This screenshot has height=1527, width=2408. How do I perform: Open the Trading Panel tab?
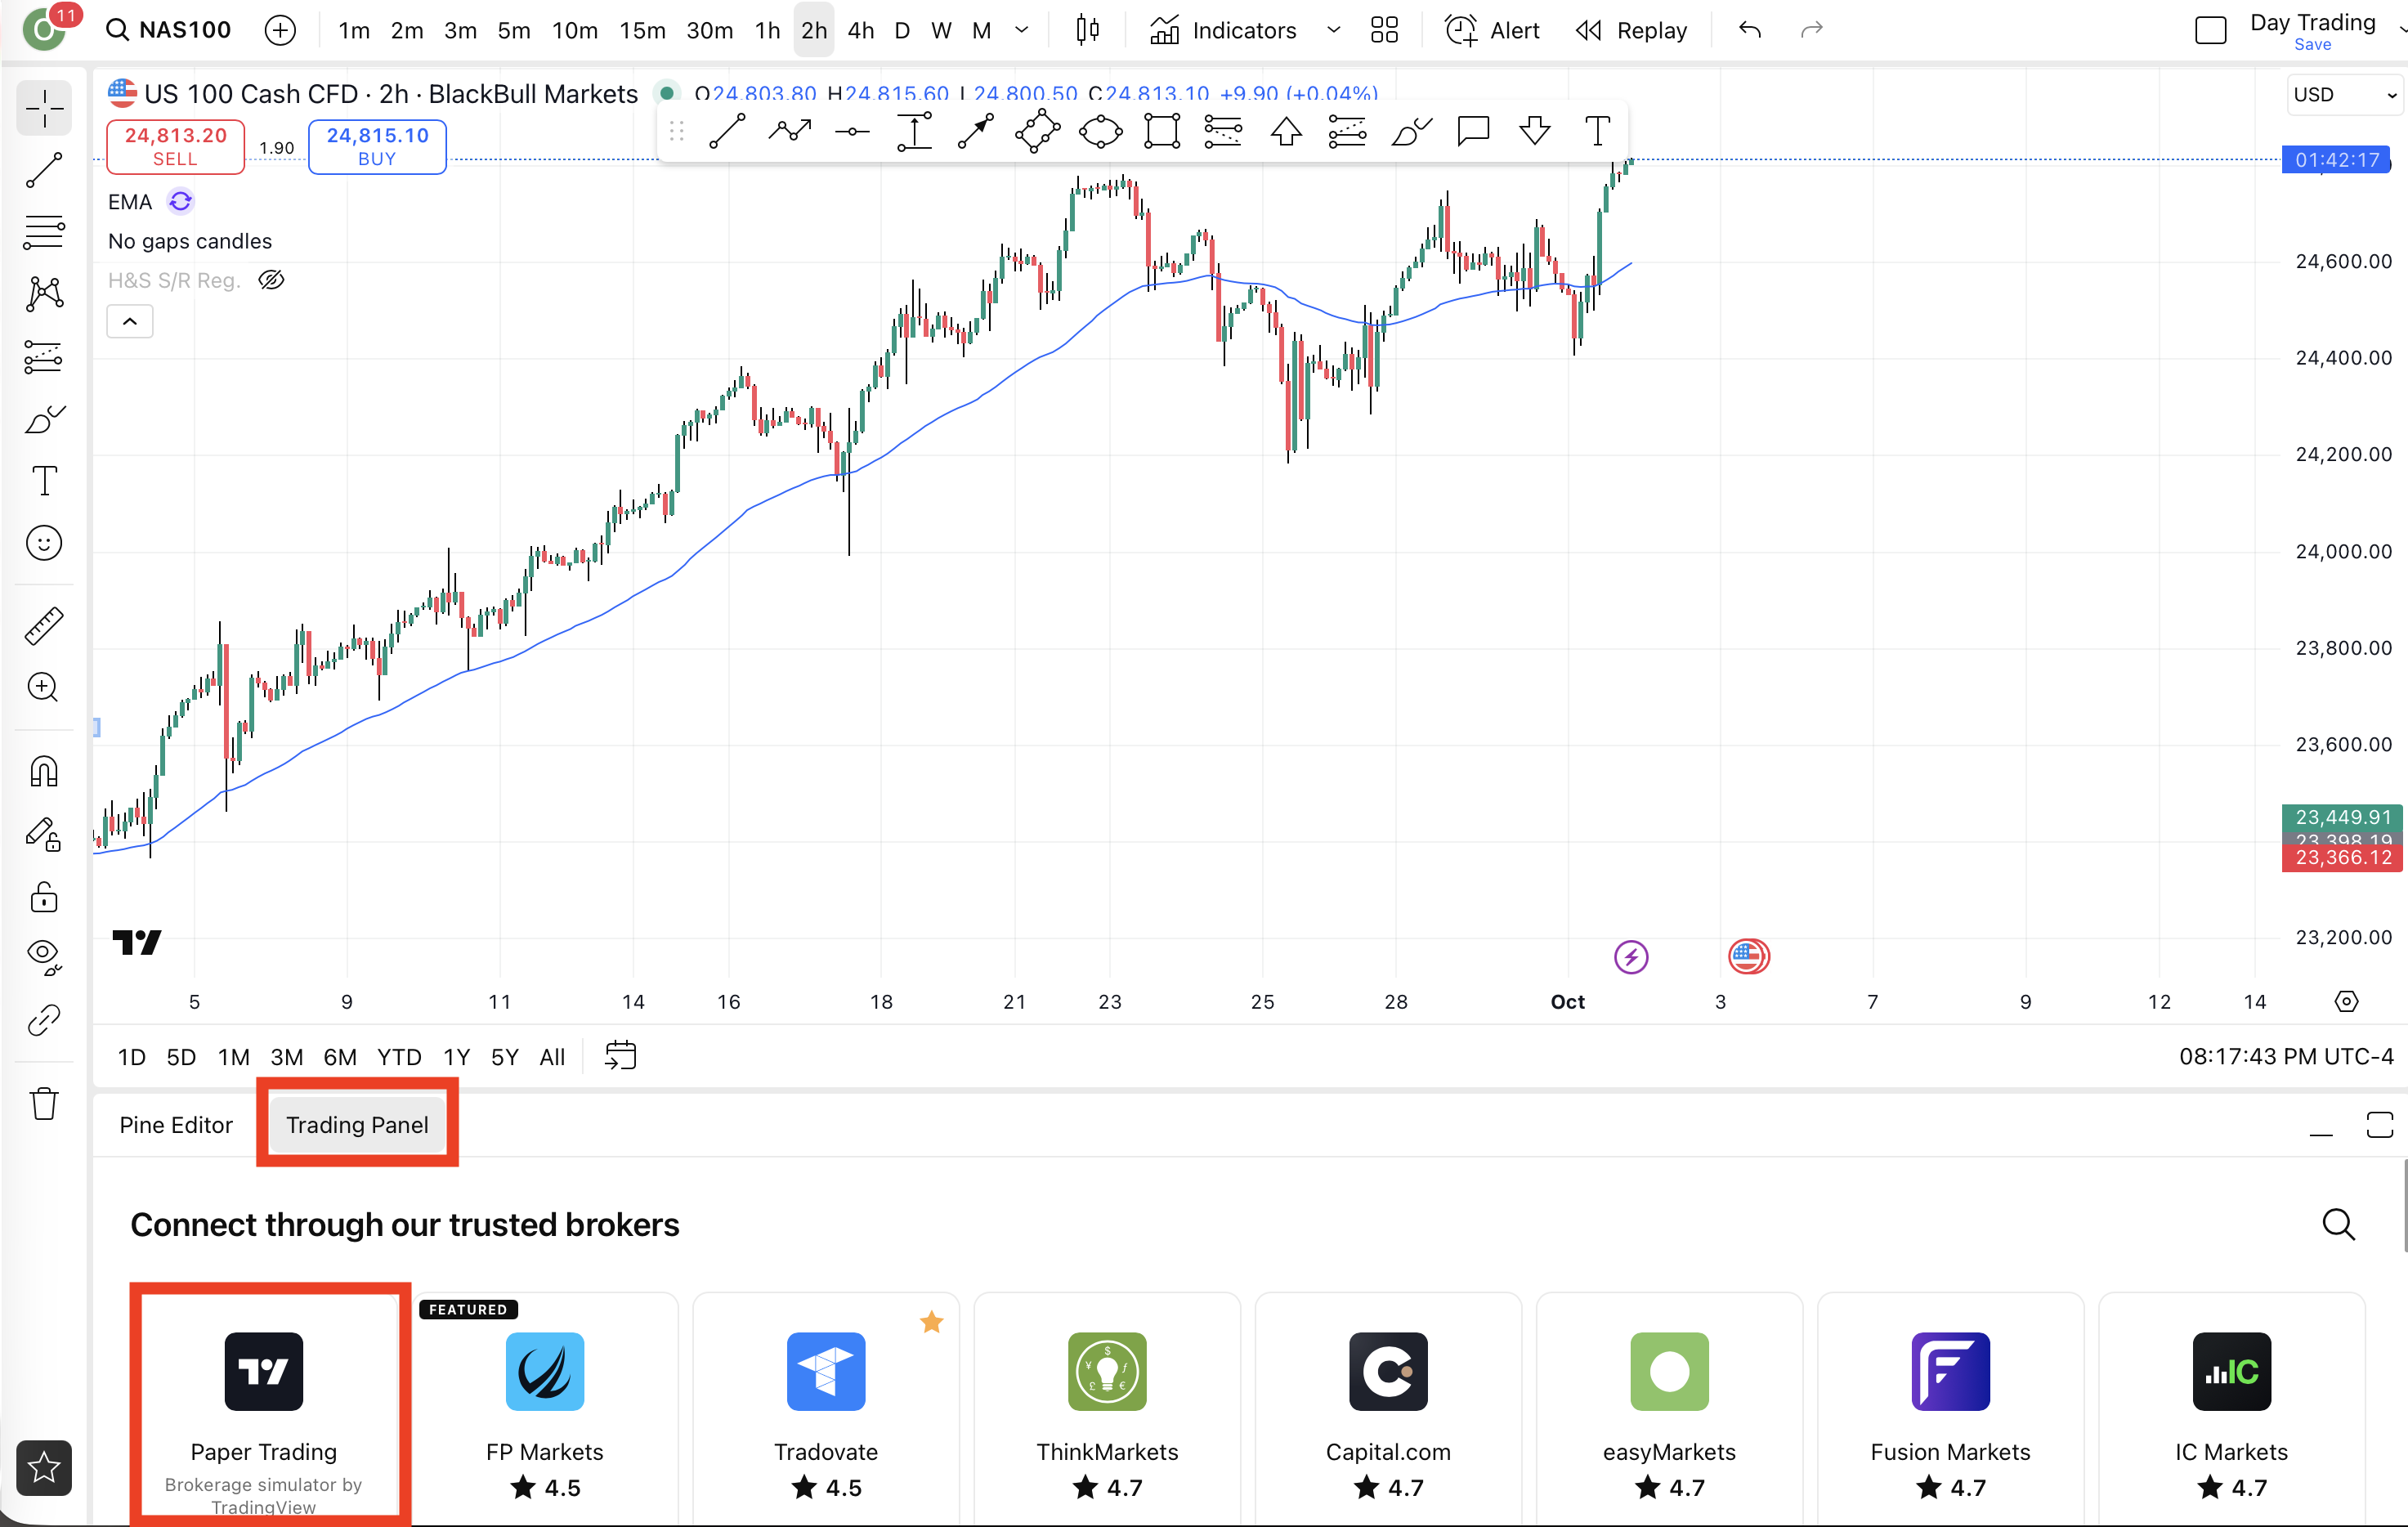point(356,1124)
